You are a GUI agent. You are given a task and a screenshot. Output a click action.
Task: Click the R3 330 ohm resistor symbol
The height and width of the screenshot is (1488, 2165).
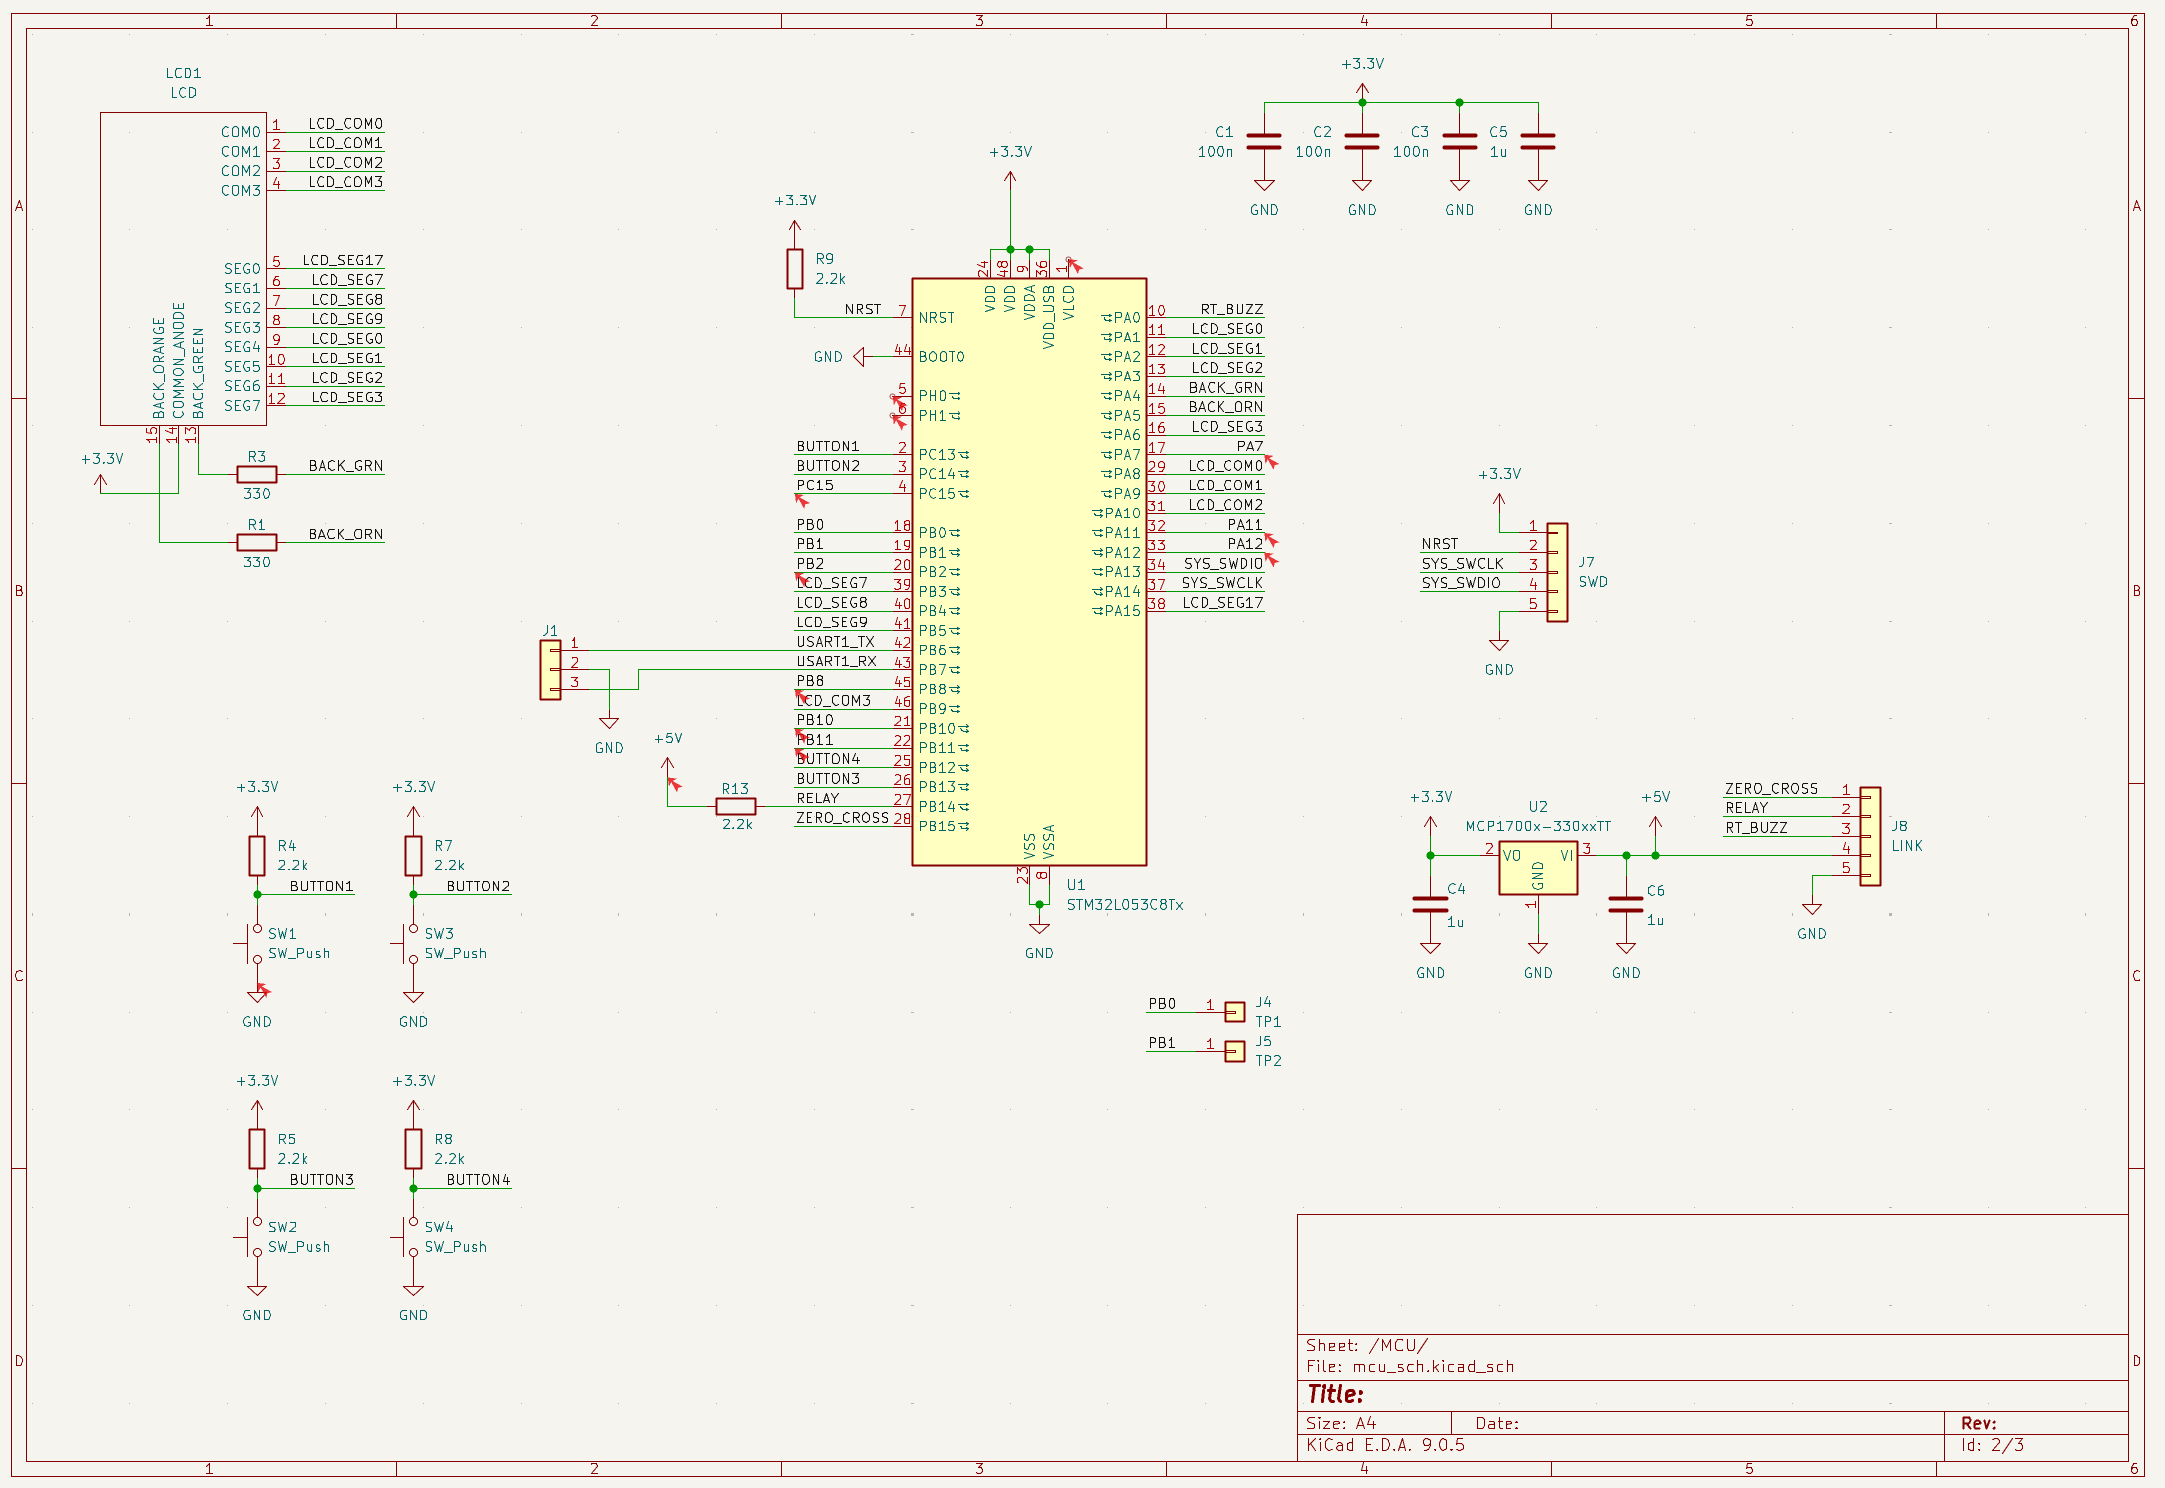(x=257, y=474)
